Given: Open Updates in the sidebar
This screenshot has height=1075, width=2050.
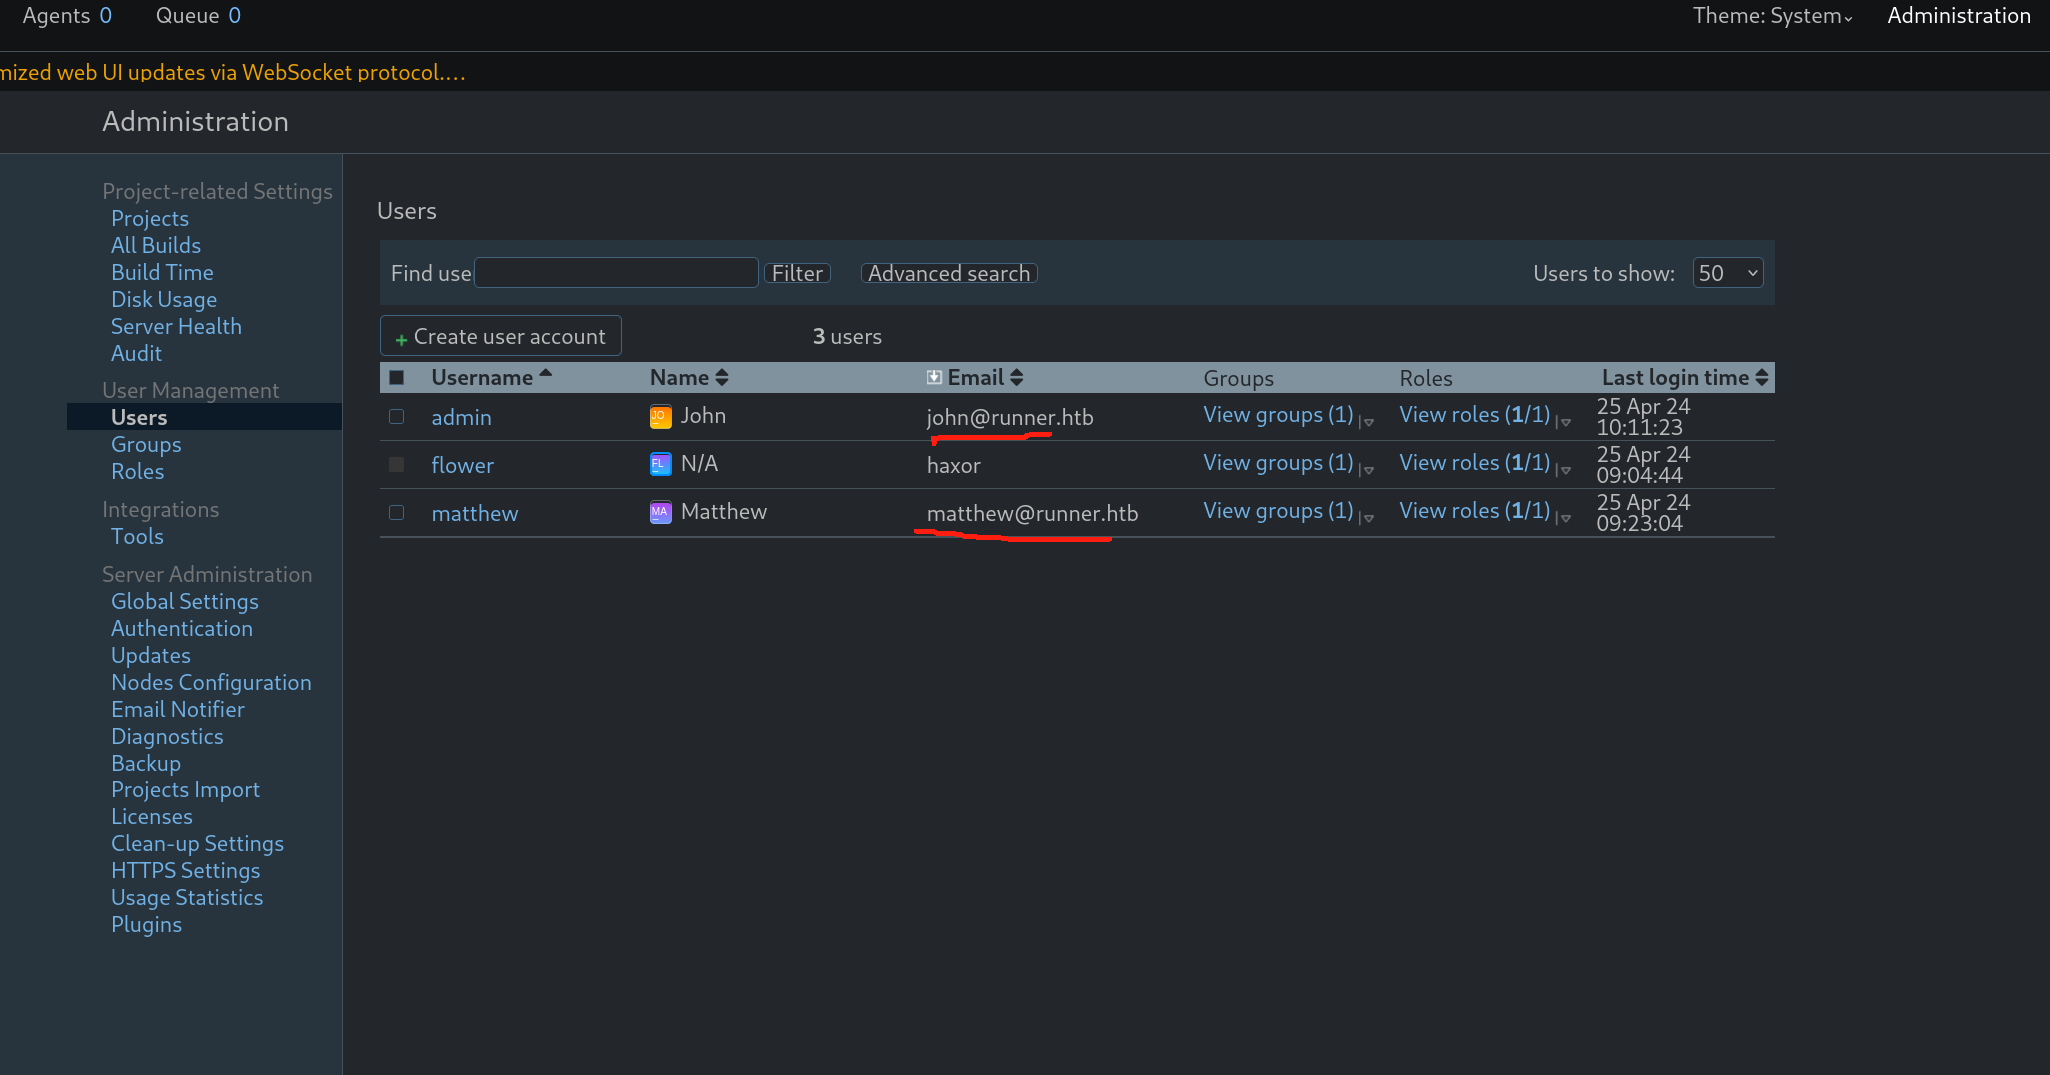Looking at the screenshot, I should point(151,655).
